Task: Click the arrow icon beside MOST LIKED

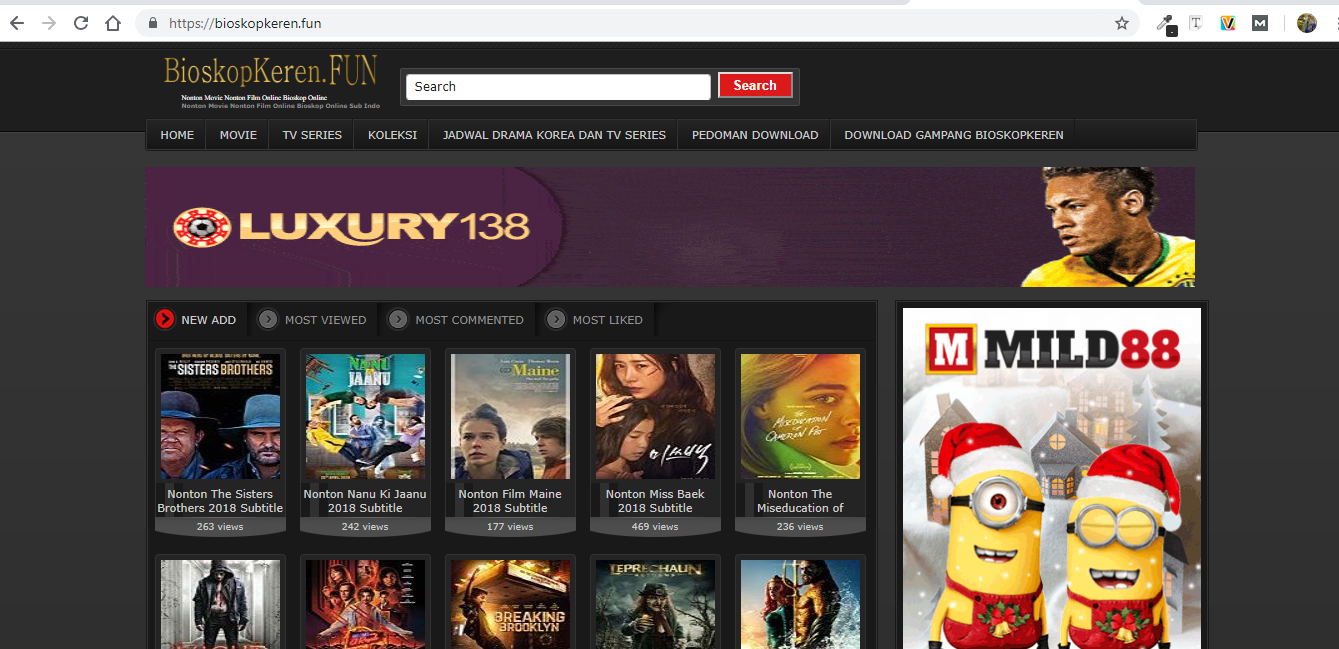Action: (x=556, y=319)
